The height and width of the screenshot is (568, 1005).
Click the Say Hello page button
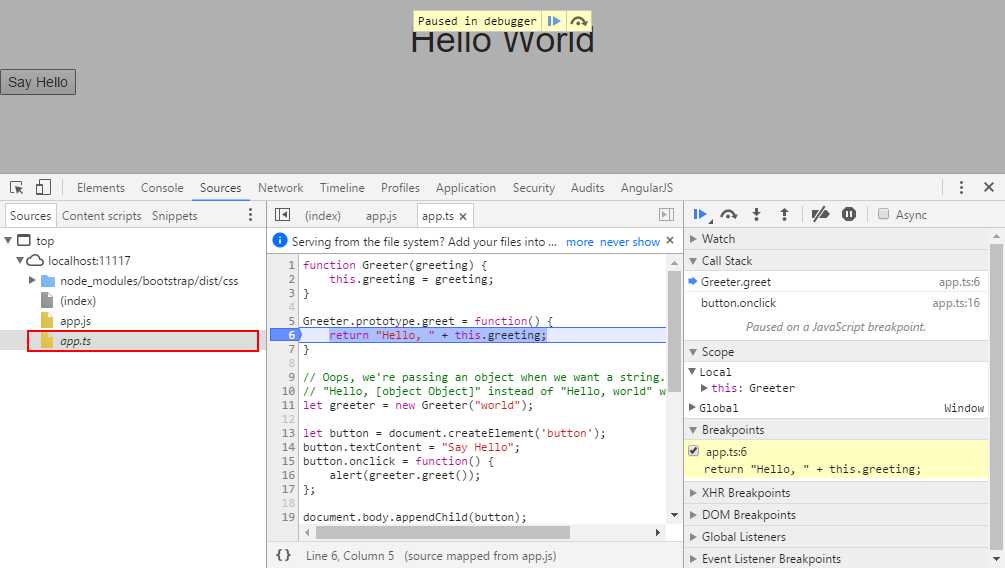click(38, 82)
